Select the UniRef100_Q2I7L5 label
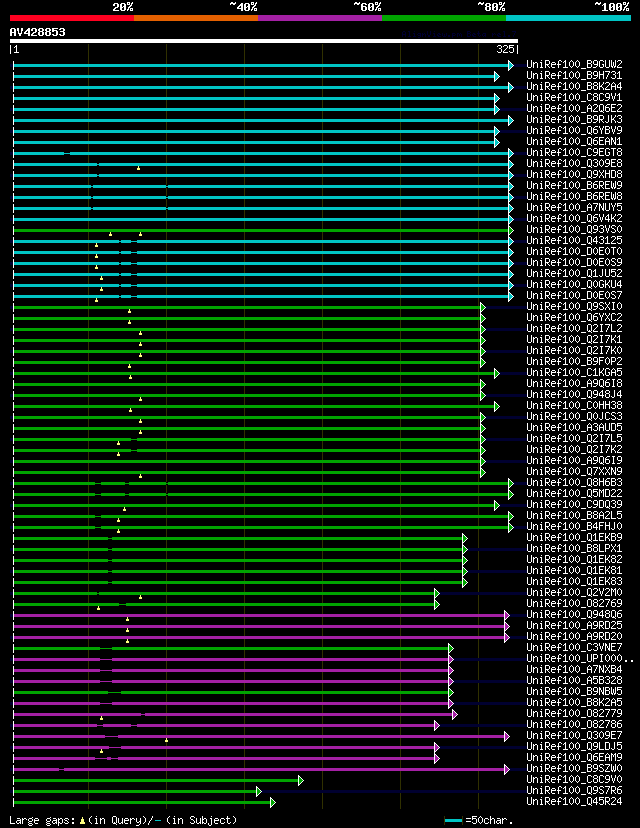 coord(575,438)
